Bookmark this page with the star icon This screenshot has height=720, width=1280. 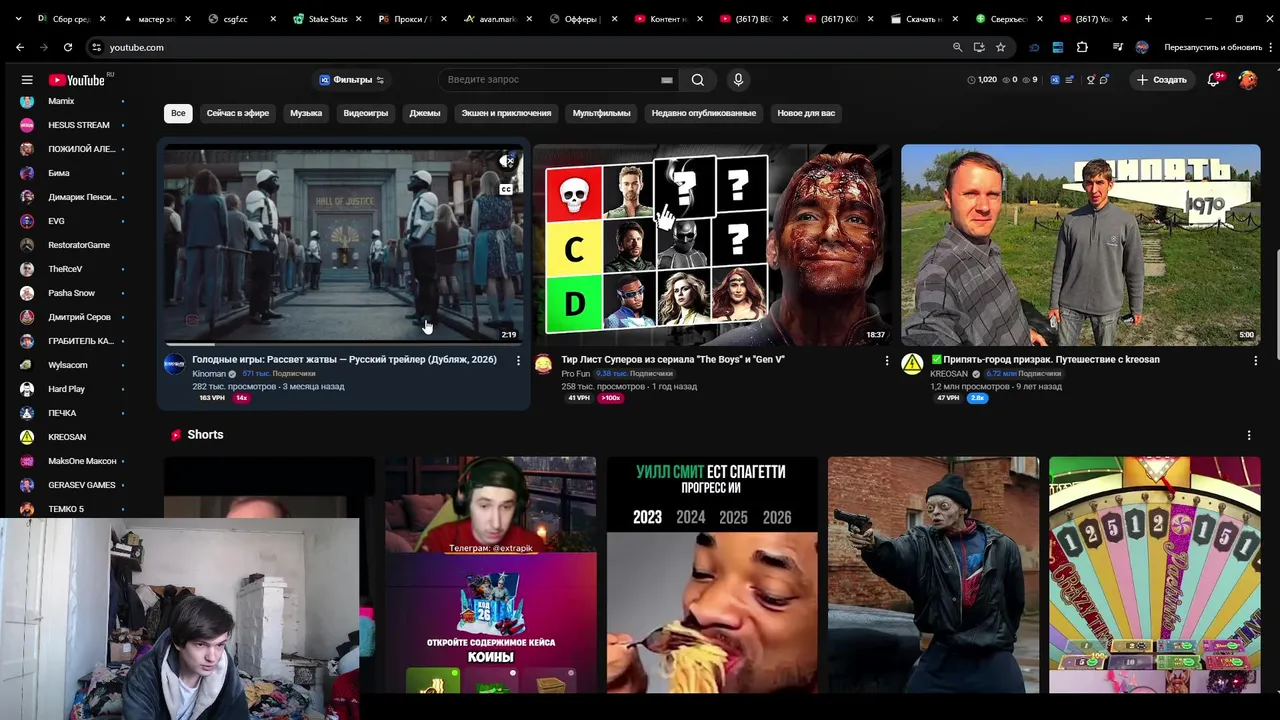(x=1000, y=47)
